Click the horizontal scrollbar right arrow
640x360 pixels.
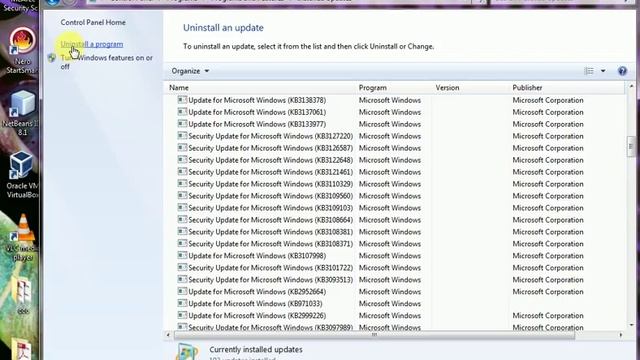621,335
